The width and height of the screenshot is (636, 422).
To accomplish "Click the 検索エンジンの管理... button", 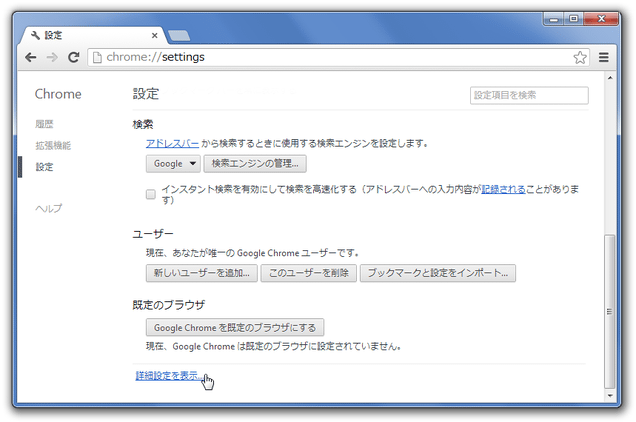I will pyautogui.click(x=255, y=164).
